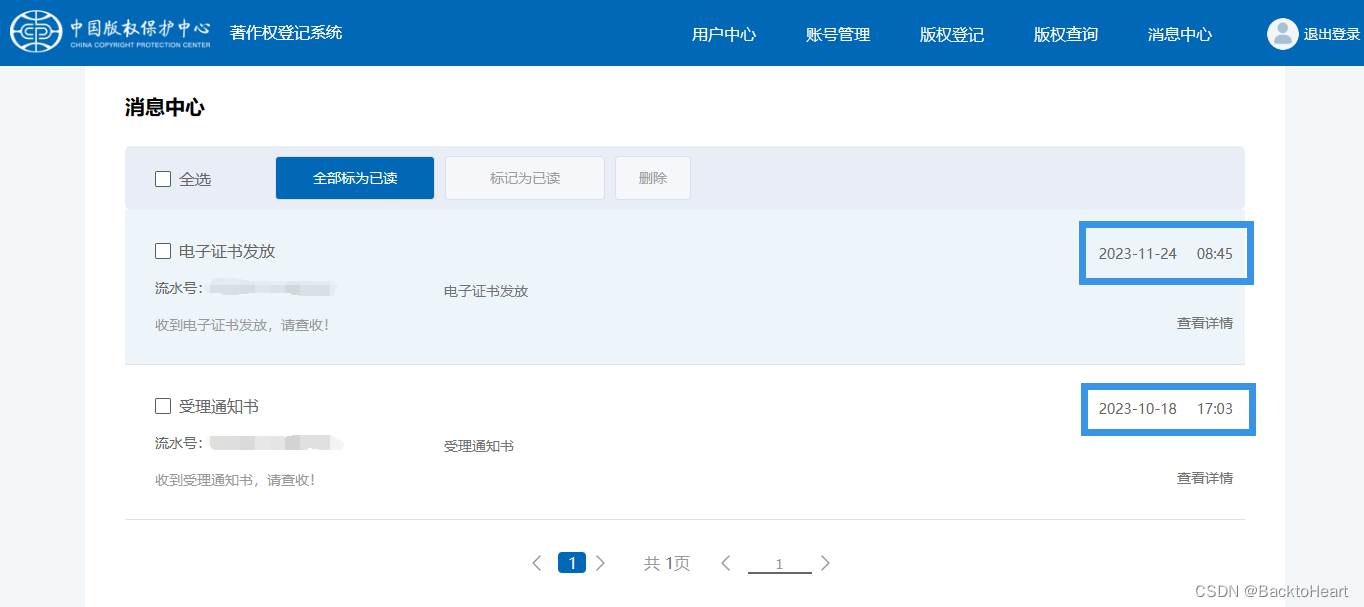Select current page number 1 button
Screen dimensions: 1364x607
click(572, 563)
